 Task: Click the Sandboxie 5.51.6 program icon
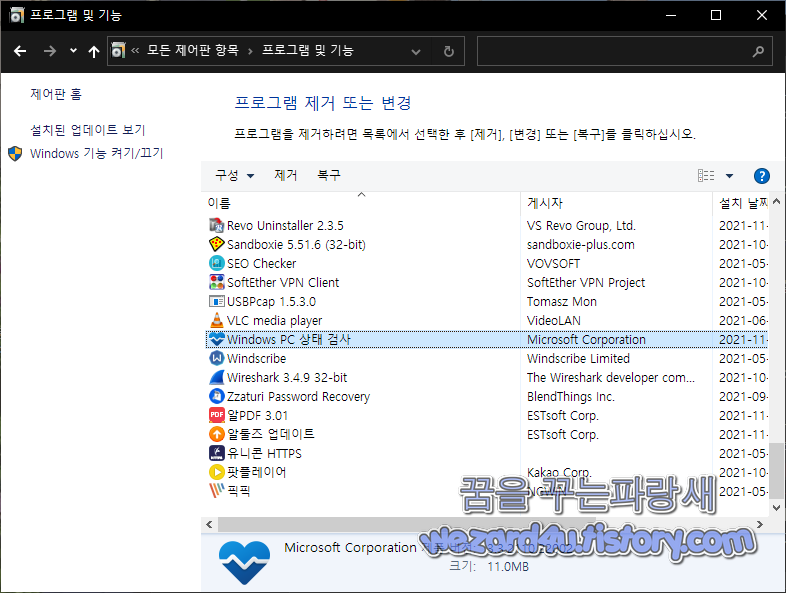pyautogui.click(x=216, y=245)
